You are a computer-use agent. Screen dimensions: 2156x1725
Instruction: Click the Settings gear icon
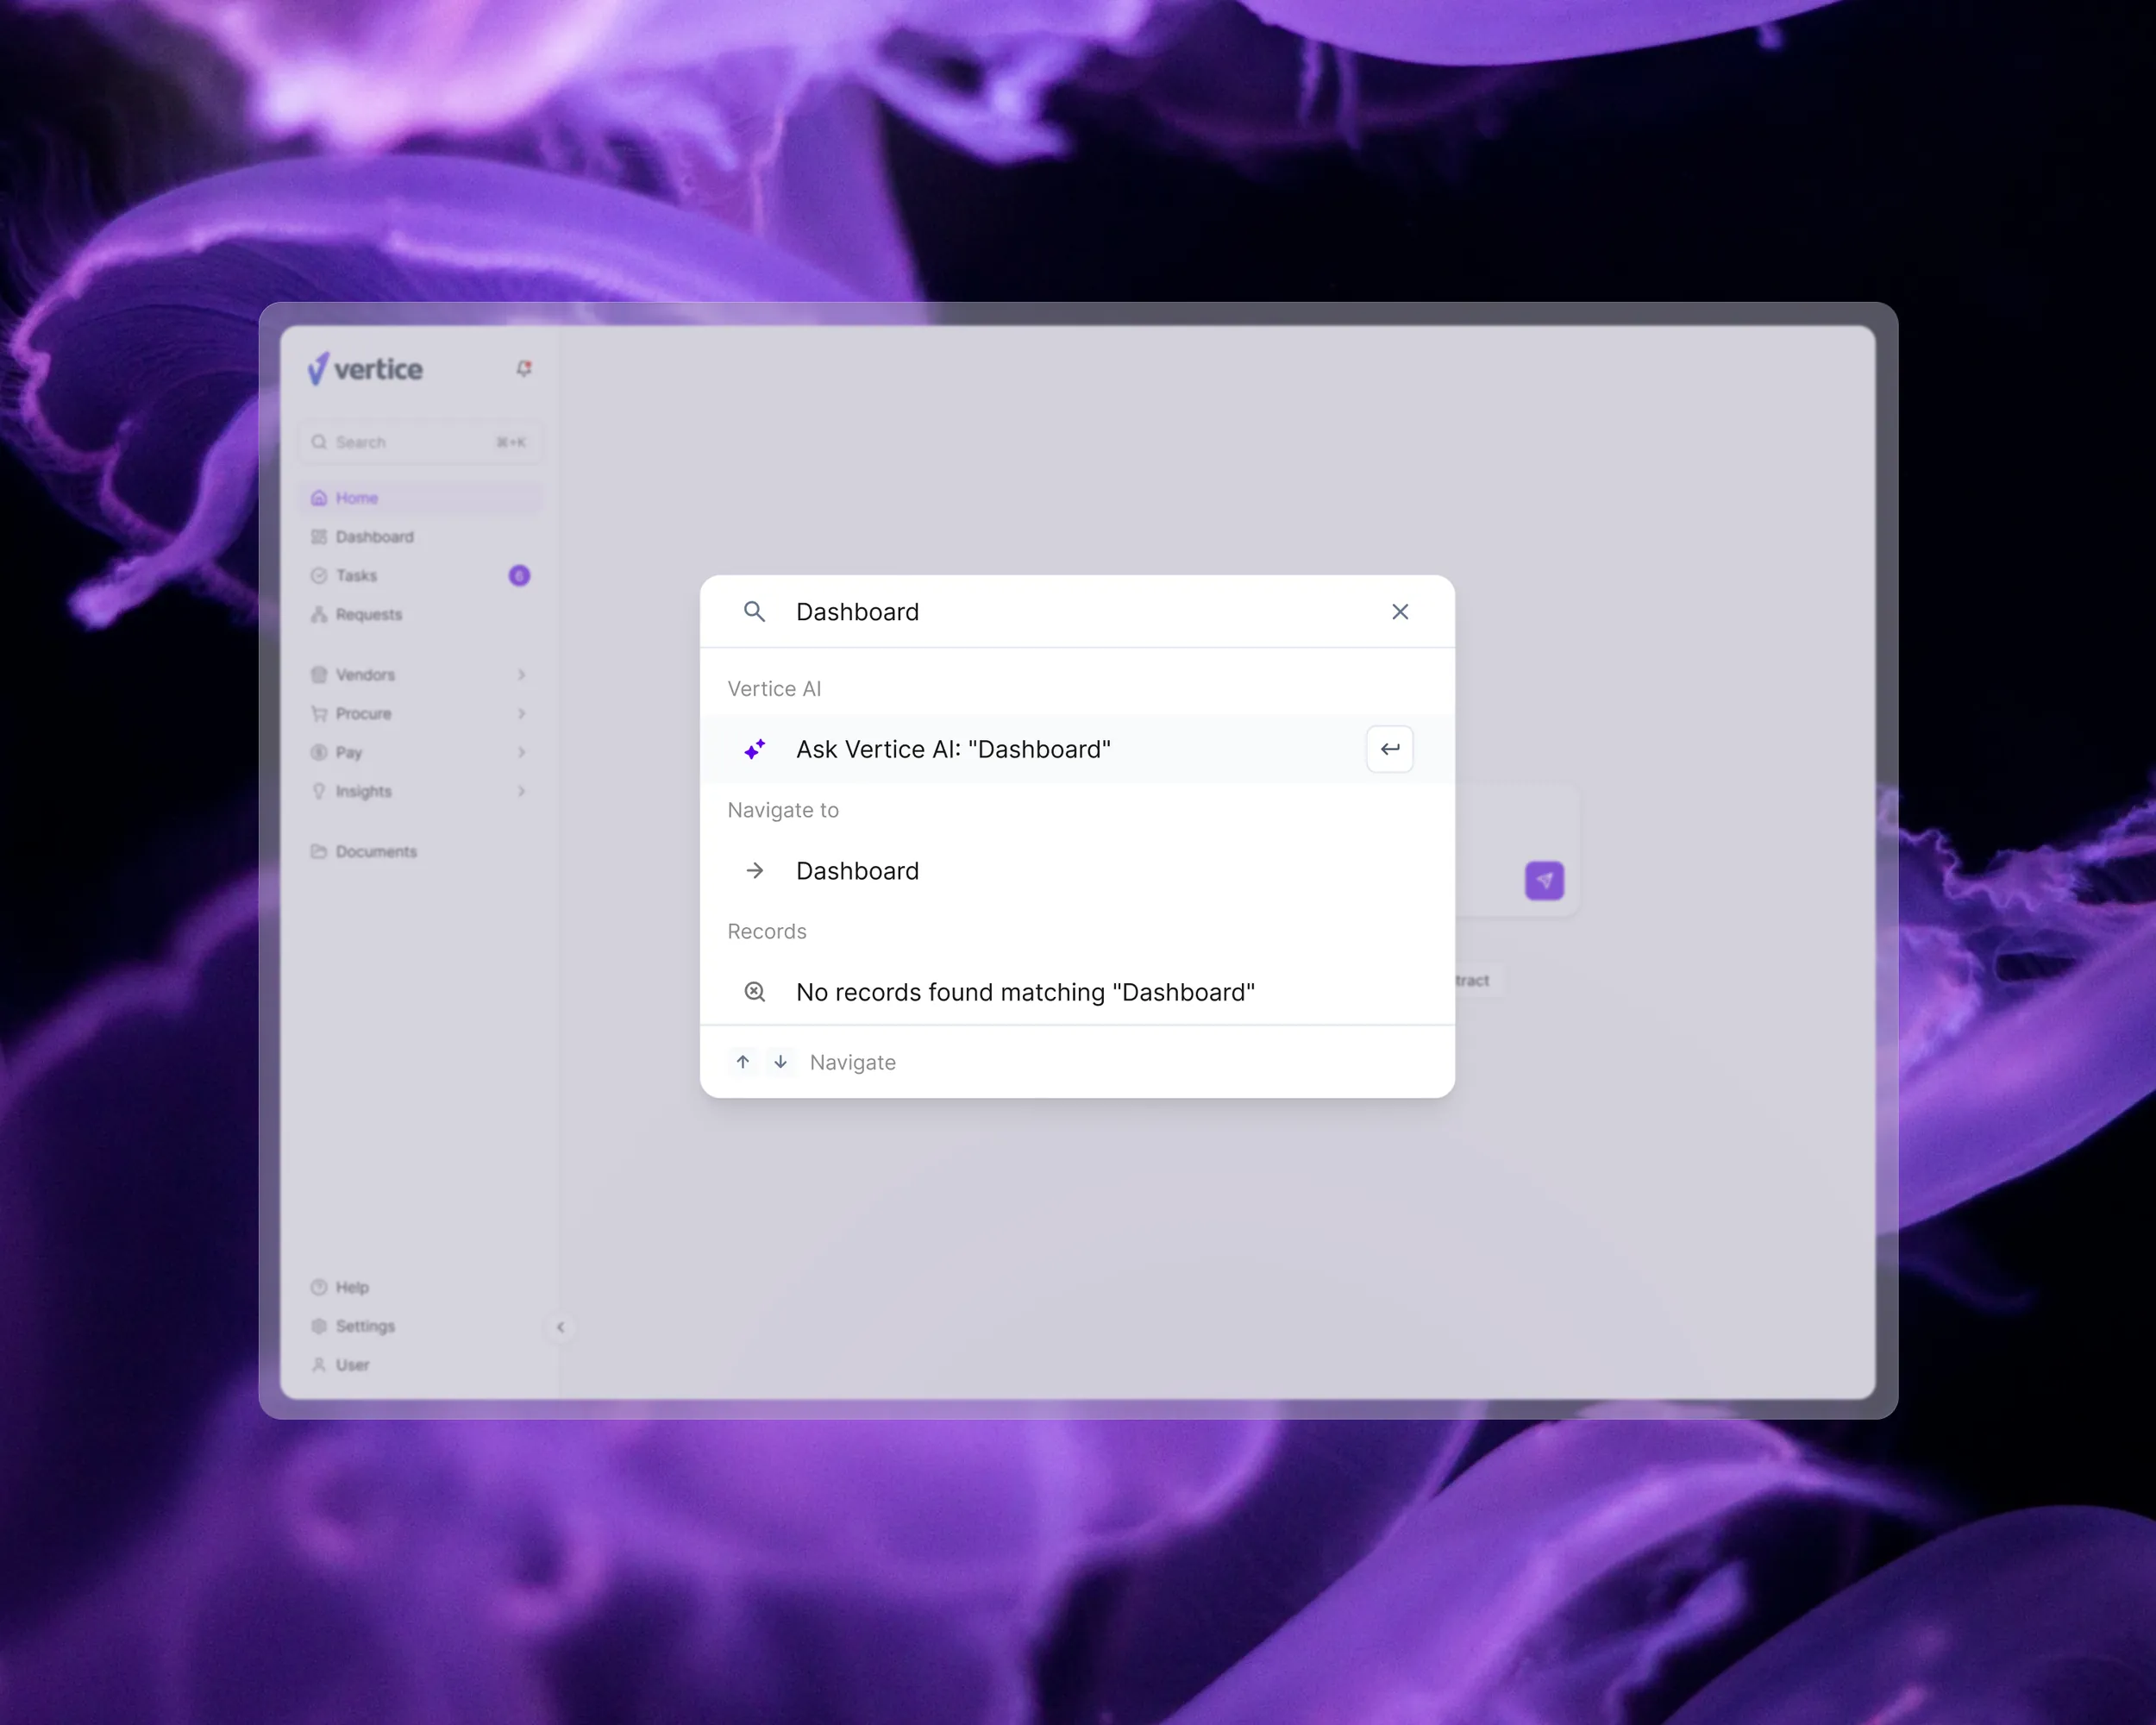319,1326
